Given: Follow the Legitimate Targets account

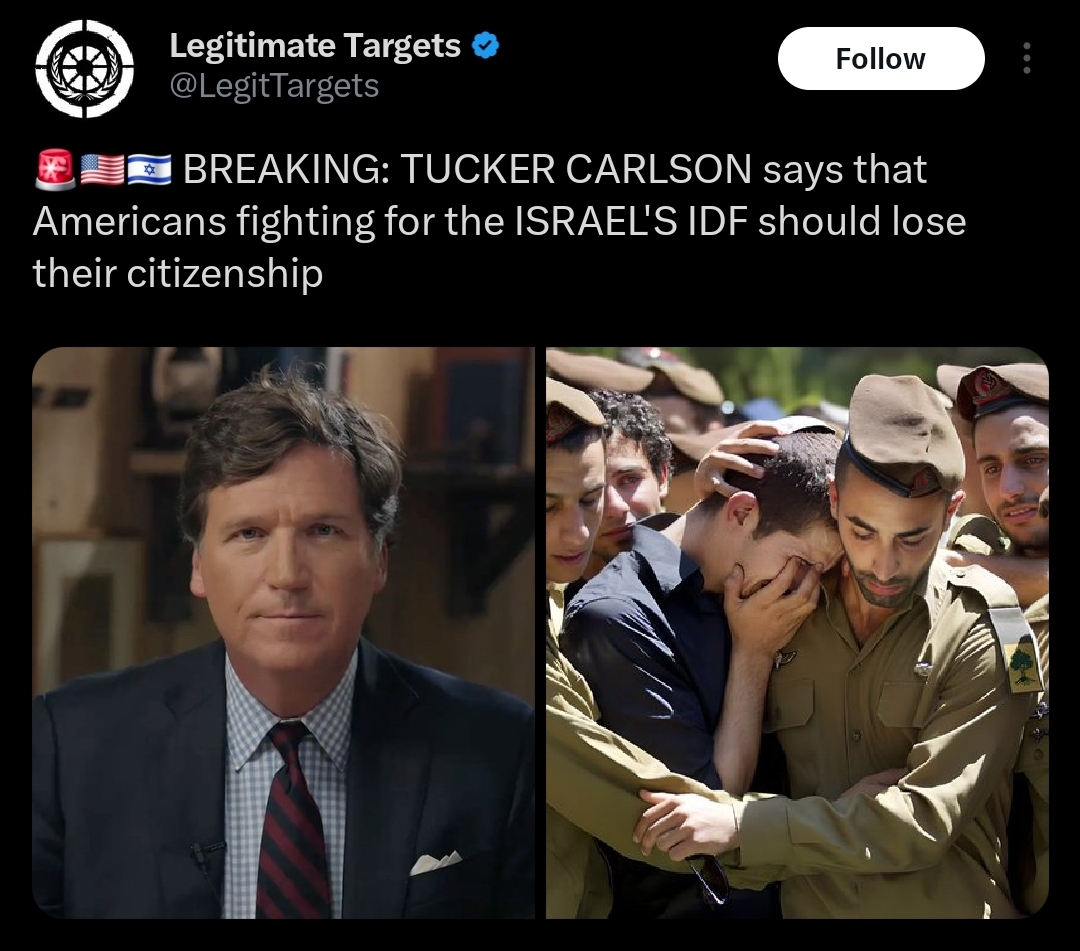Looking at the screenshot, I should (x=881, y=59).
